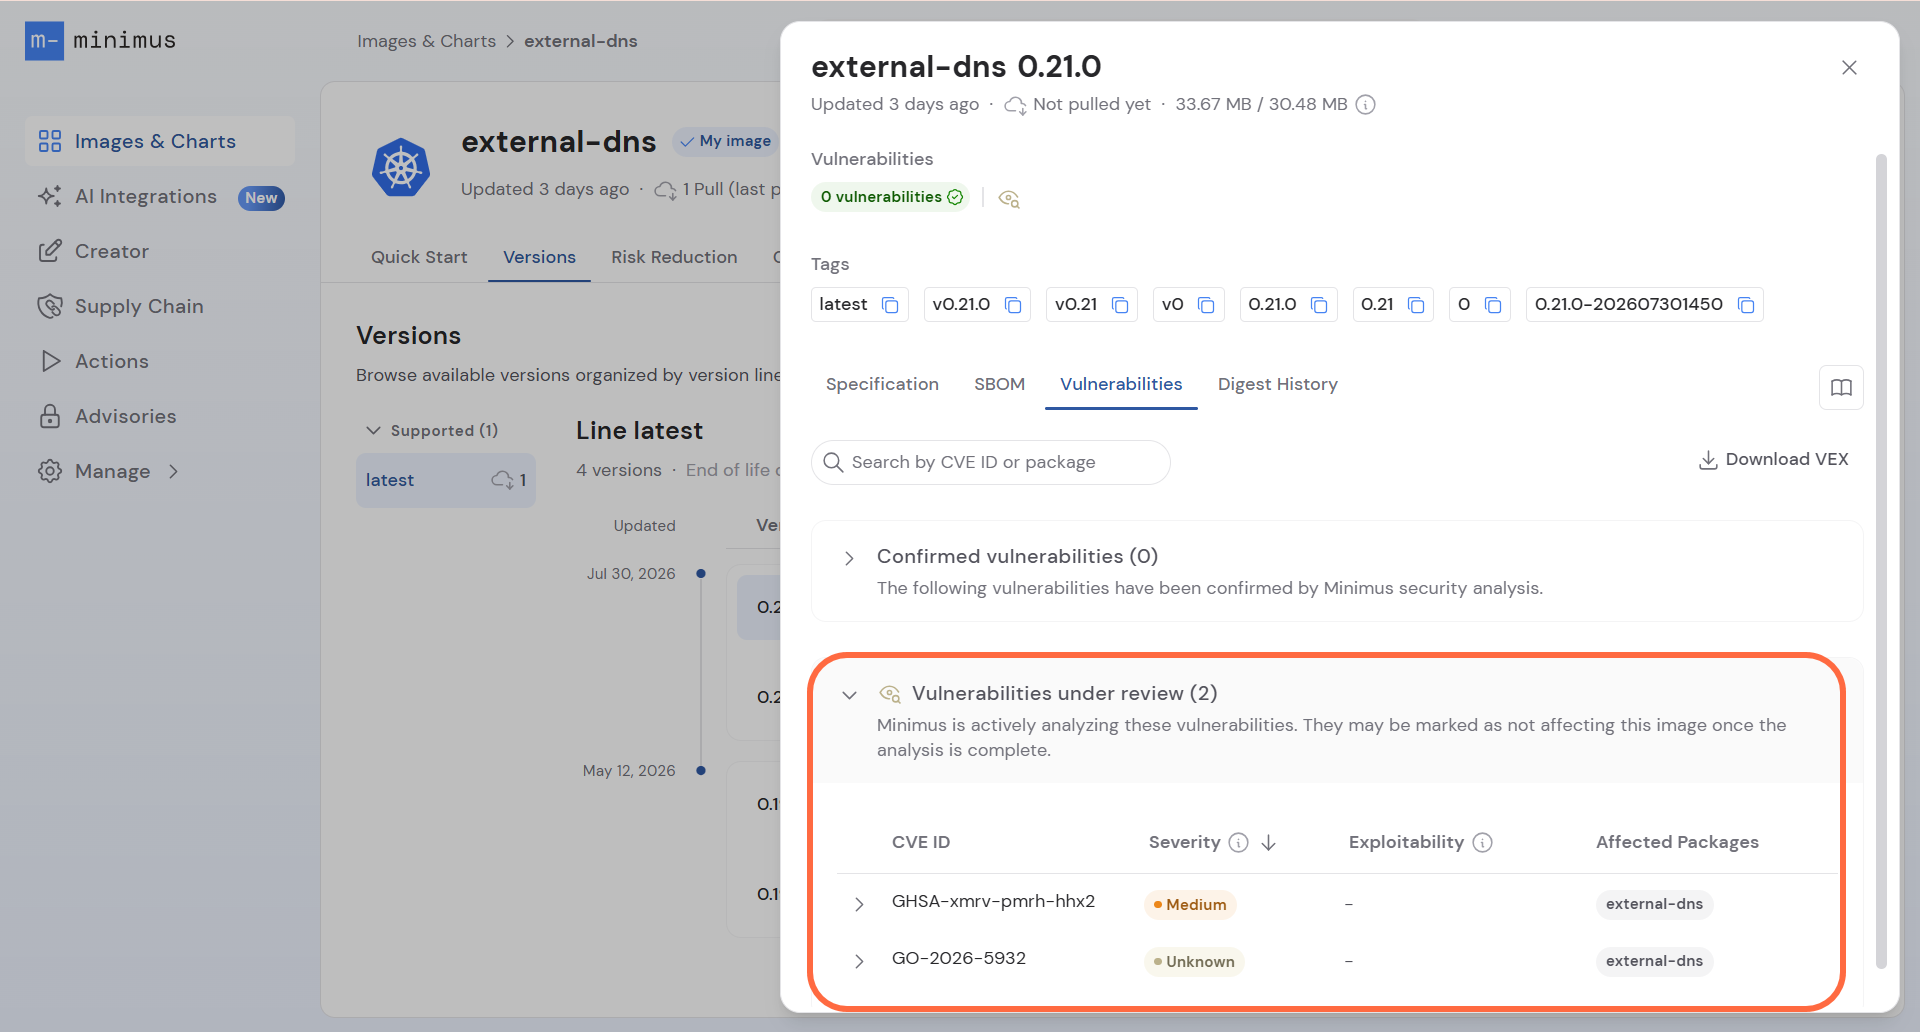
Task: Click the GO-2026-5932 CVE ID
Action: click(x=958, y=958)
